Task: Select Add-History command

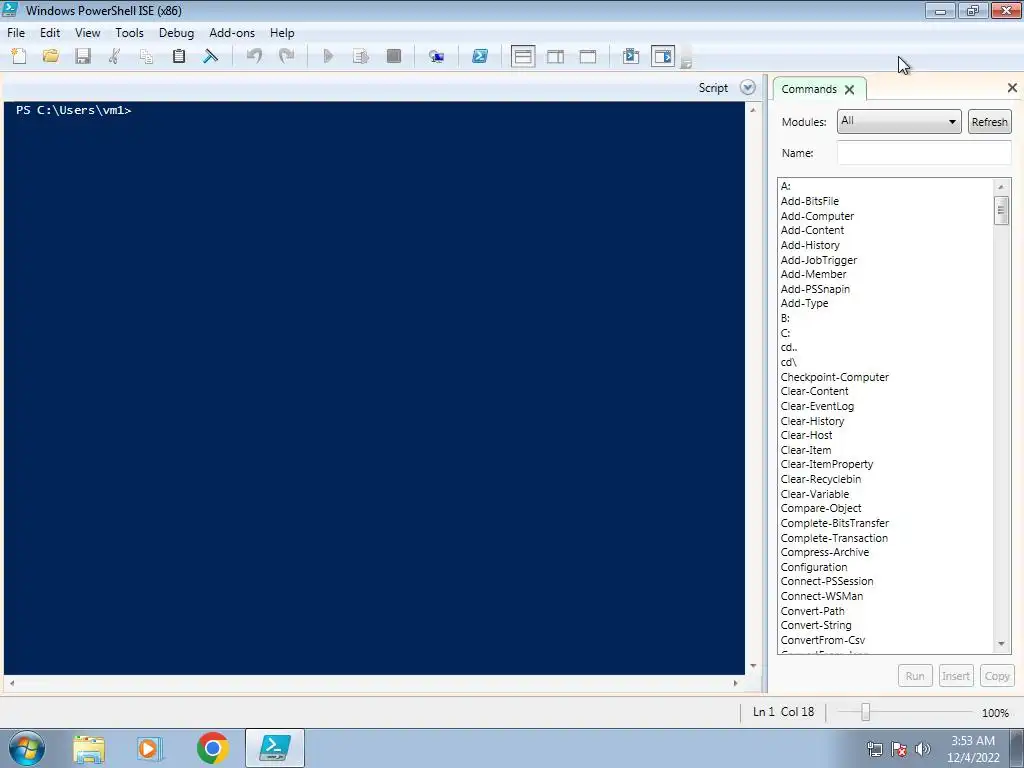Action: pos(810,246)
